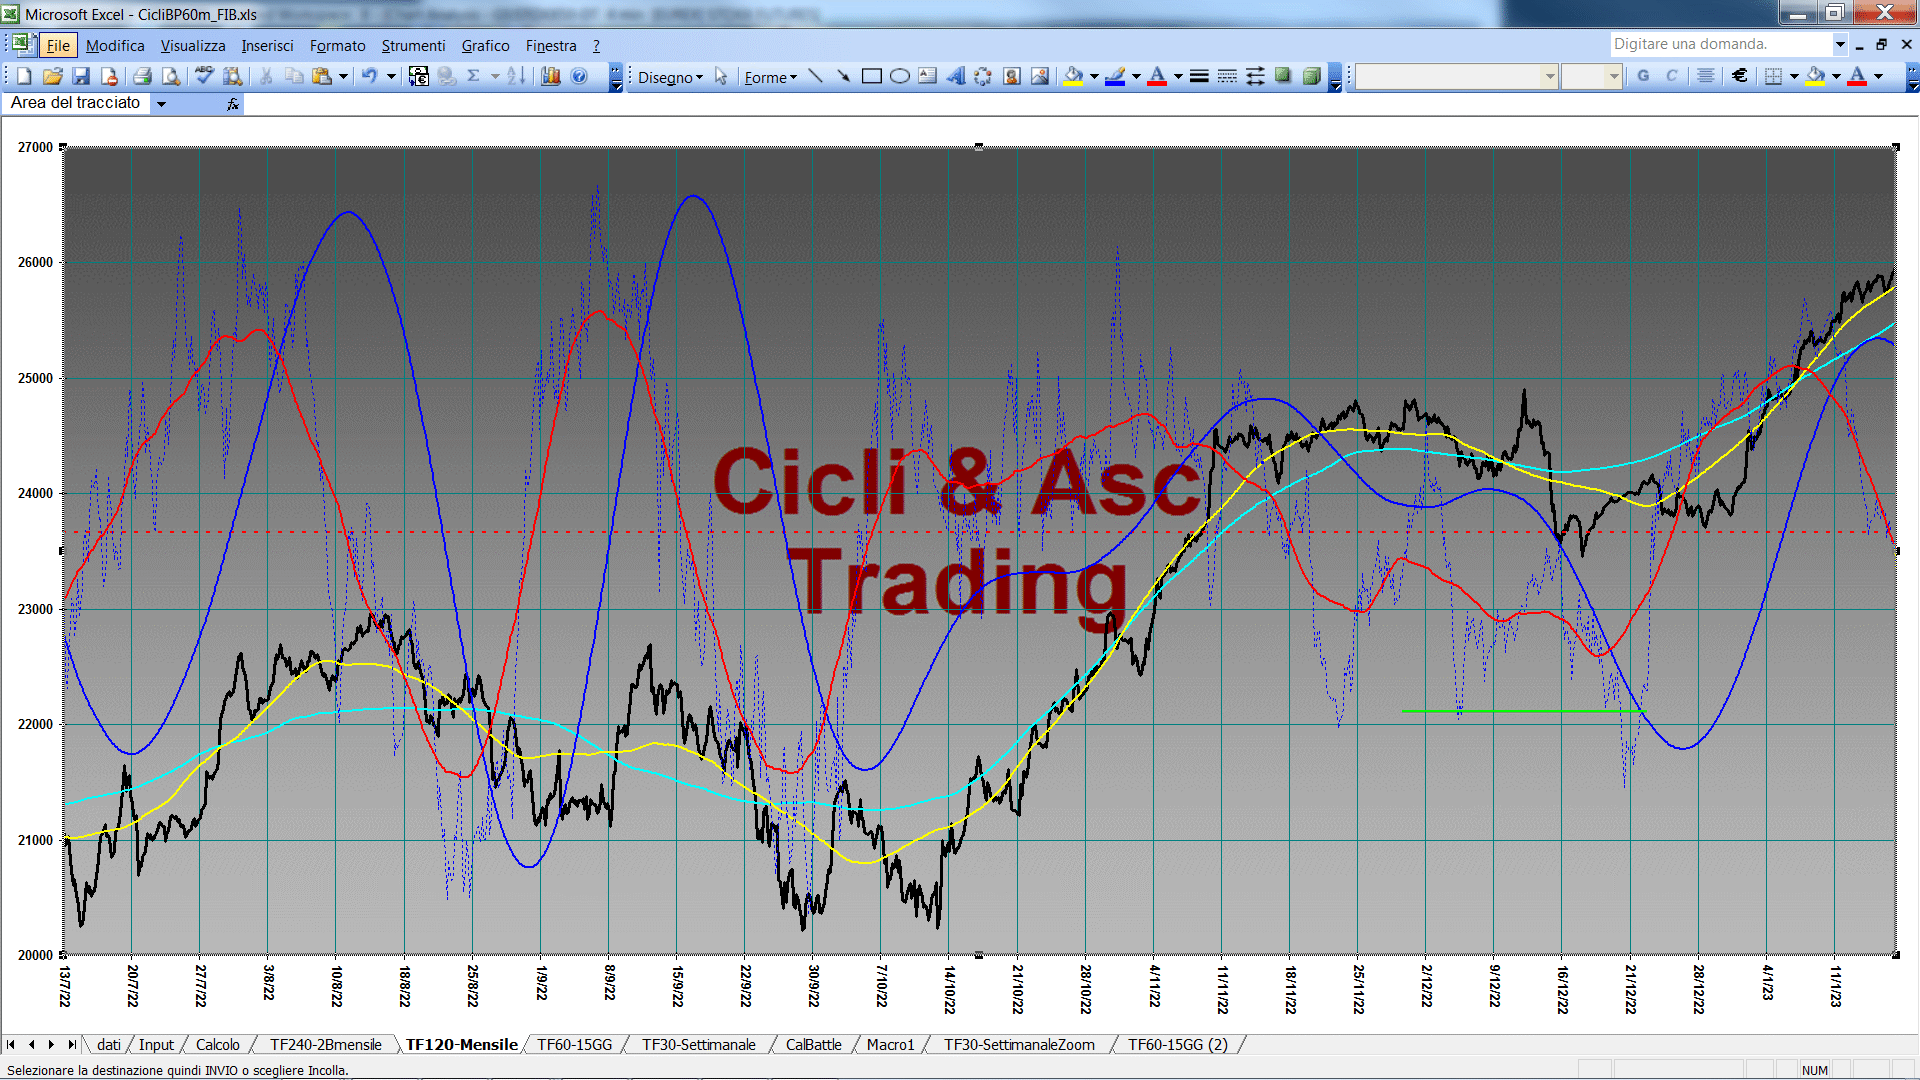Screen dimensions: 1920x1080
Task: Insert Clip Art from the drawing toolbar
Action: 1011,76
